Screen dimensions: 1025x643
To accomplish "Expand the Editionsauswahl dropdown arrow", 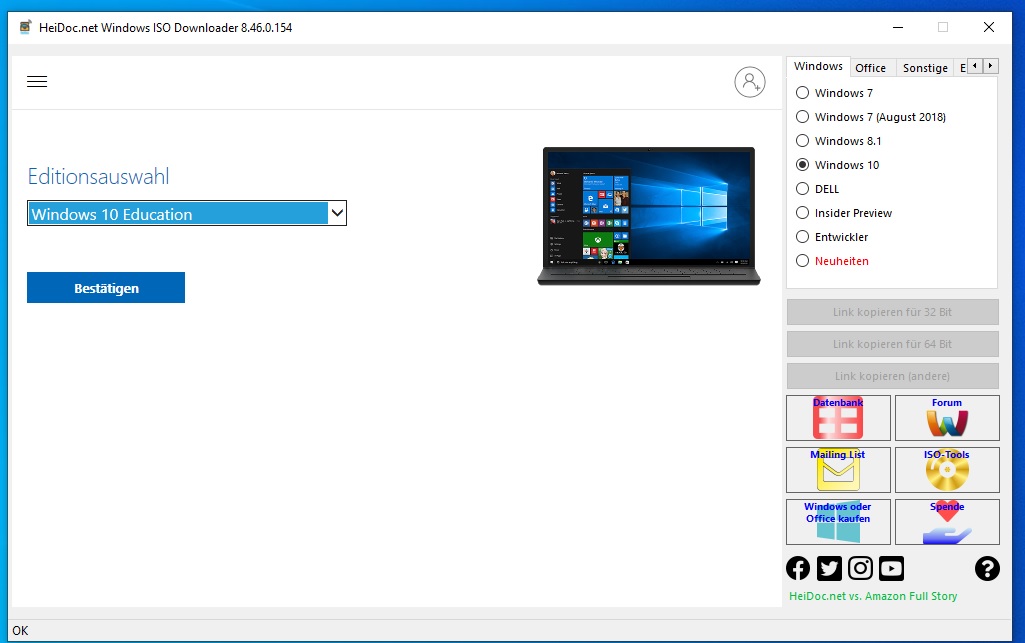I will [337, 213].
